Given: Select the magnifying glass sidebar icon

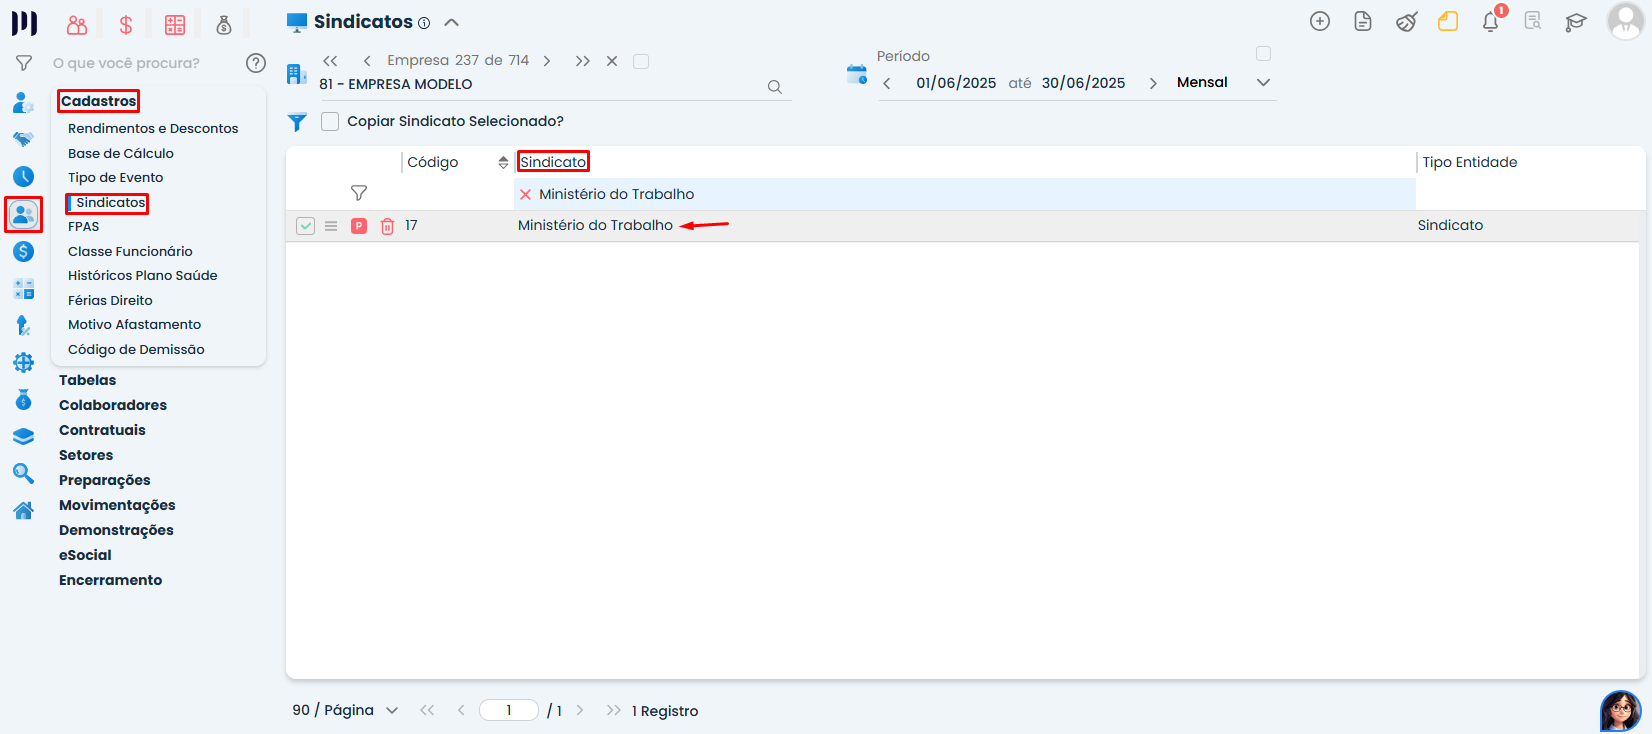Looking at the screenshot, I should [24, 473].
